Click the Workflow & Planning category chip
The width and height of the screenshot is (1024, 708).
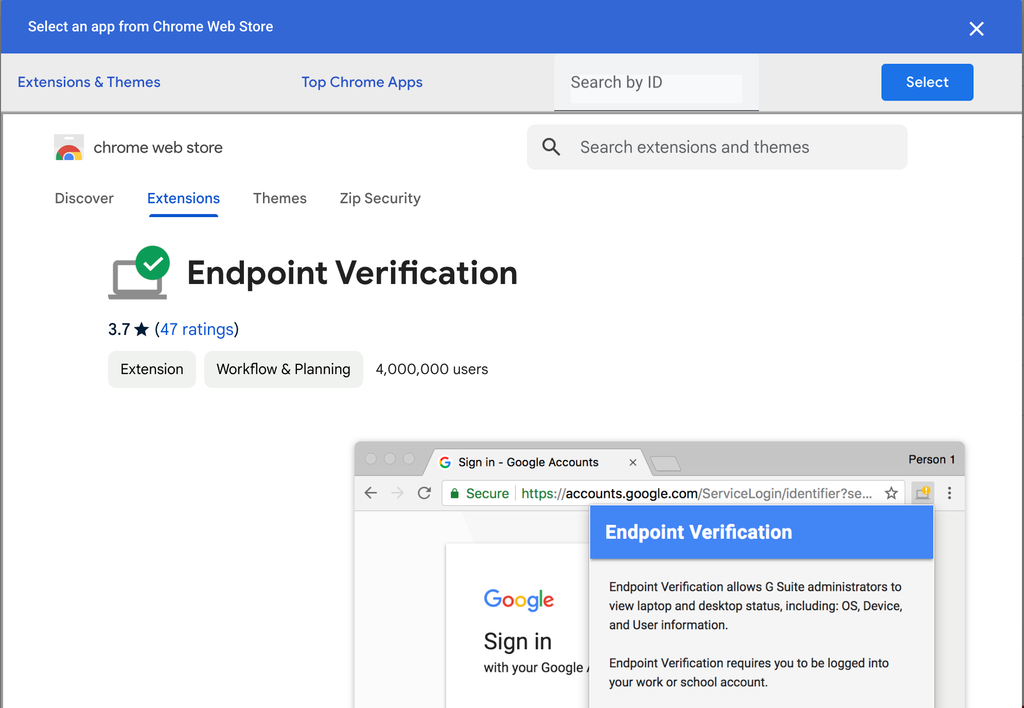283,369
